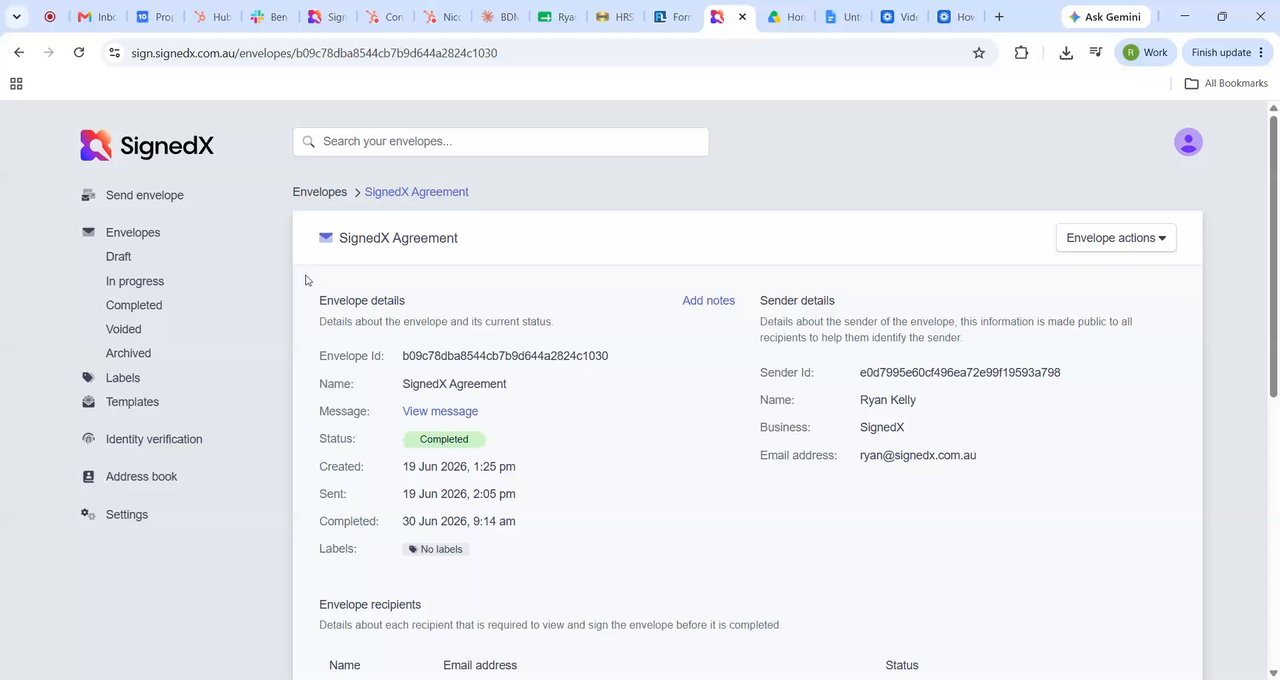The height and width of the screenshot is (680, 1280).
Task: Click Completed date 30 Jun 2026, 9:14 am
Action: 459,521
